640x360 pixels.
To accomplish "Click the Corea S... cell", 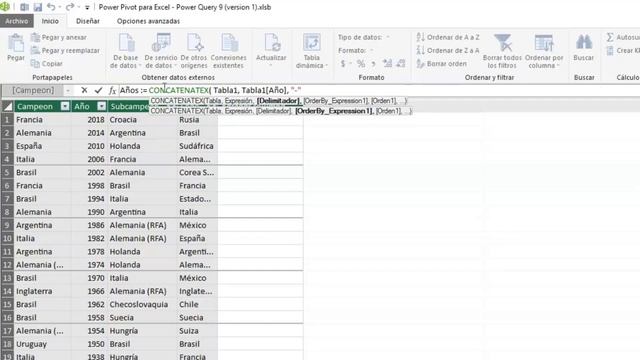I will 197,173.
